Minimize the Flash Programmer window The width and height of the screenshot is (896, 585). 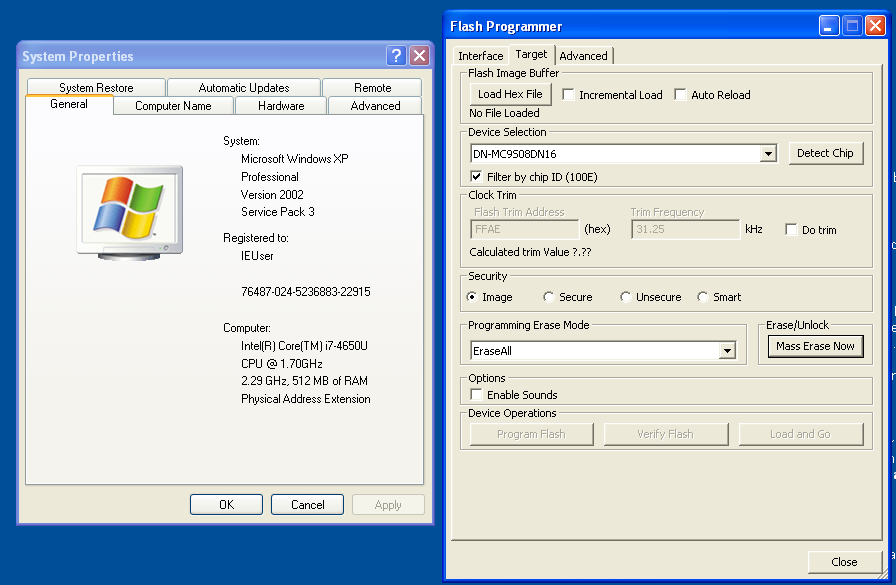829,26
